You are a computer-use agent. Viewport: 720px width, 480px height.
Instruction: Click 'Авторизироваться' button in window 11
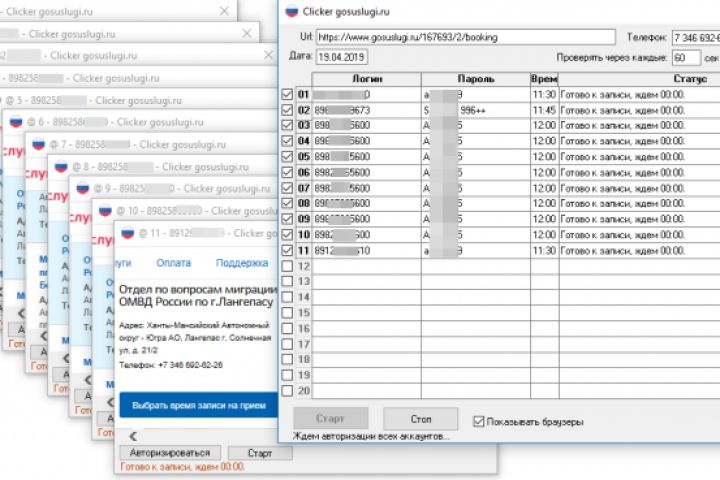click(170, 453)
